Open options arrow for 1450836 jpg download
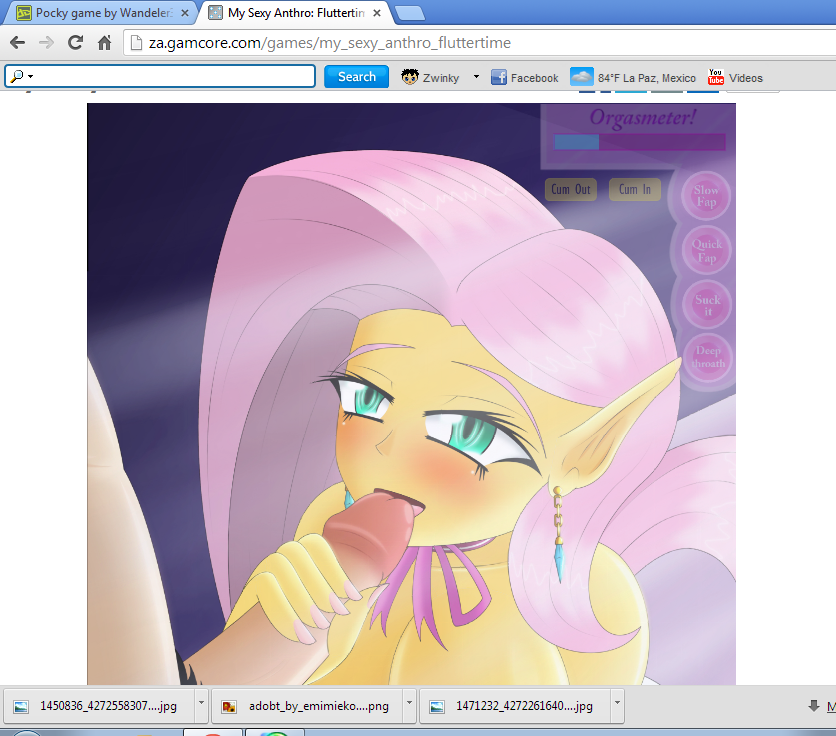836x736 pixels. coord(201,704)
